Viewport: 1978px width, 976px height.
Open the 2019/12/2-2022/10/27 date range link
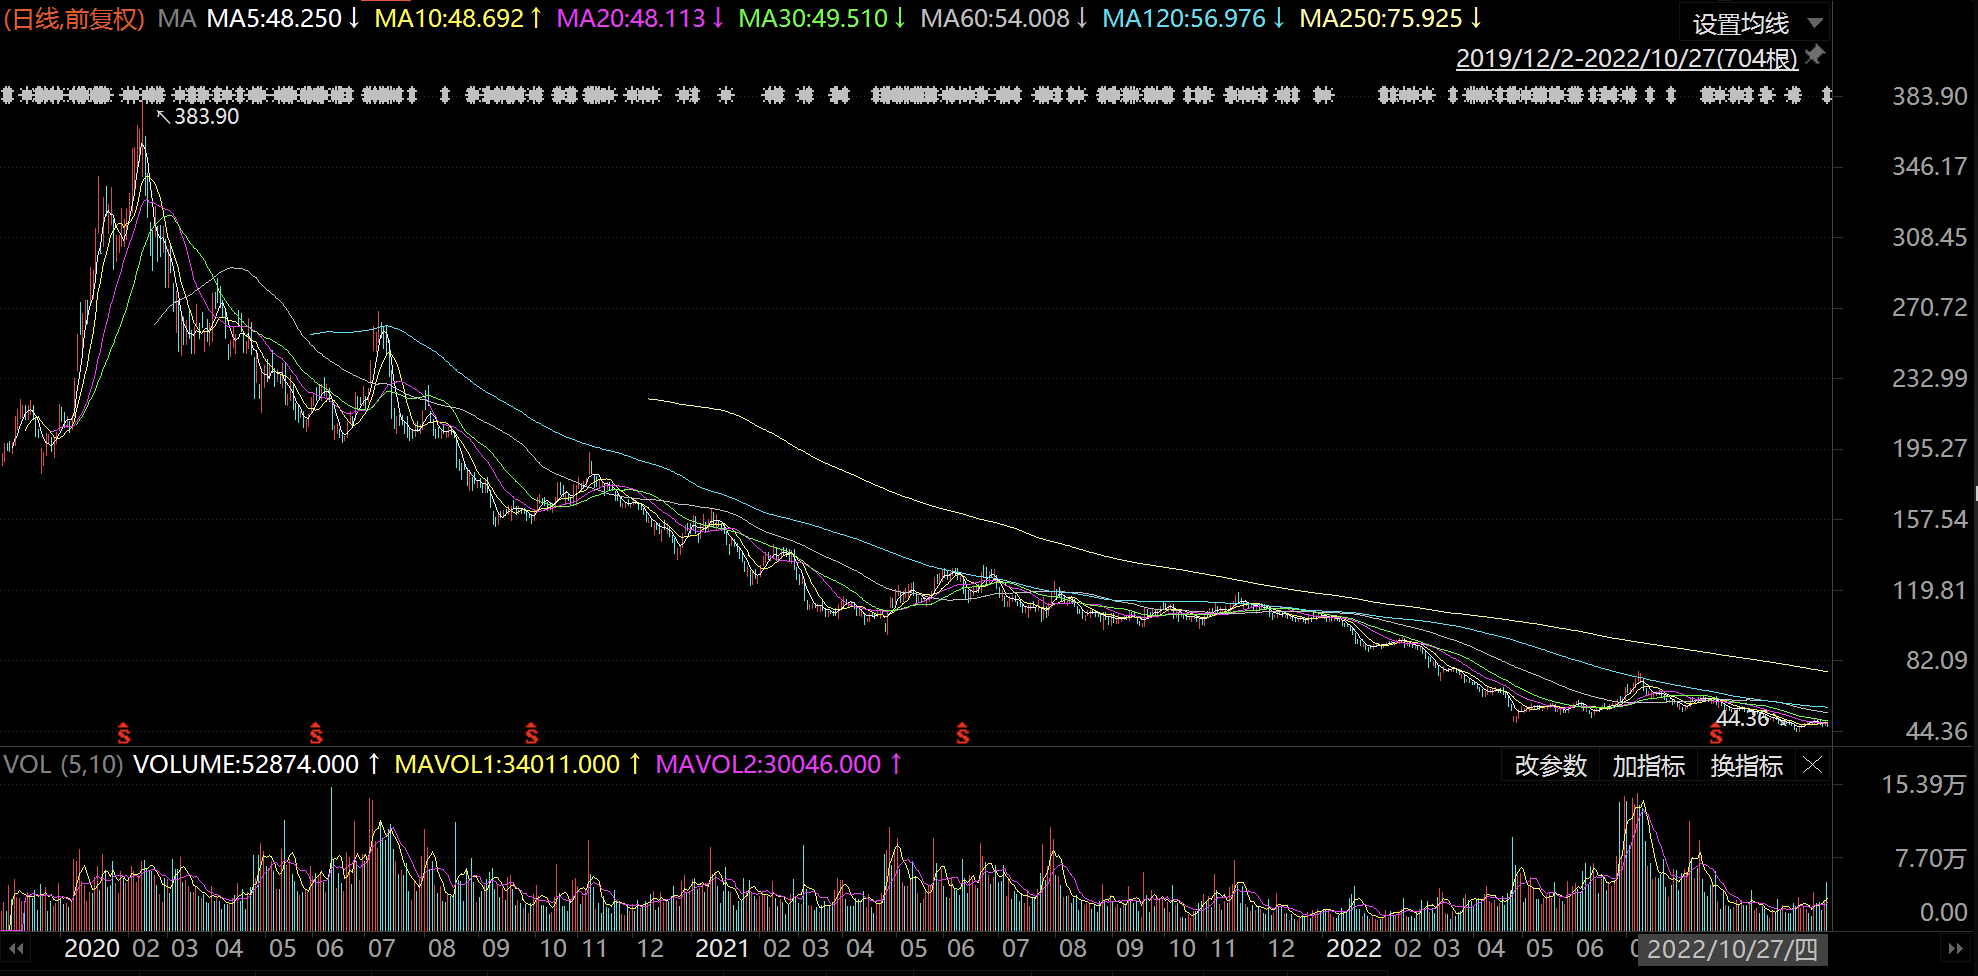(1626, 58)
